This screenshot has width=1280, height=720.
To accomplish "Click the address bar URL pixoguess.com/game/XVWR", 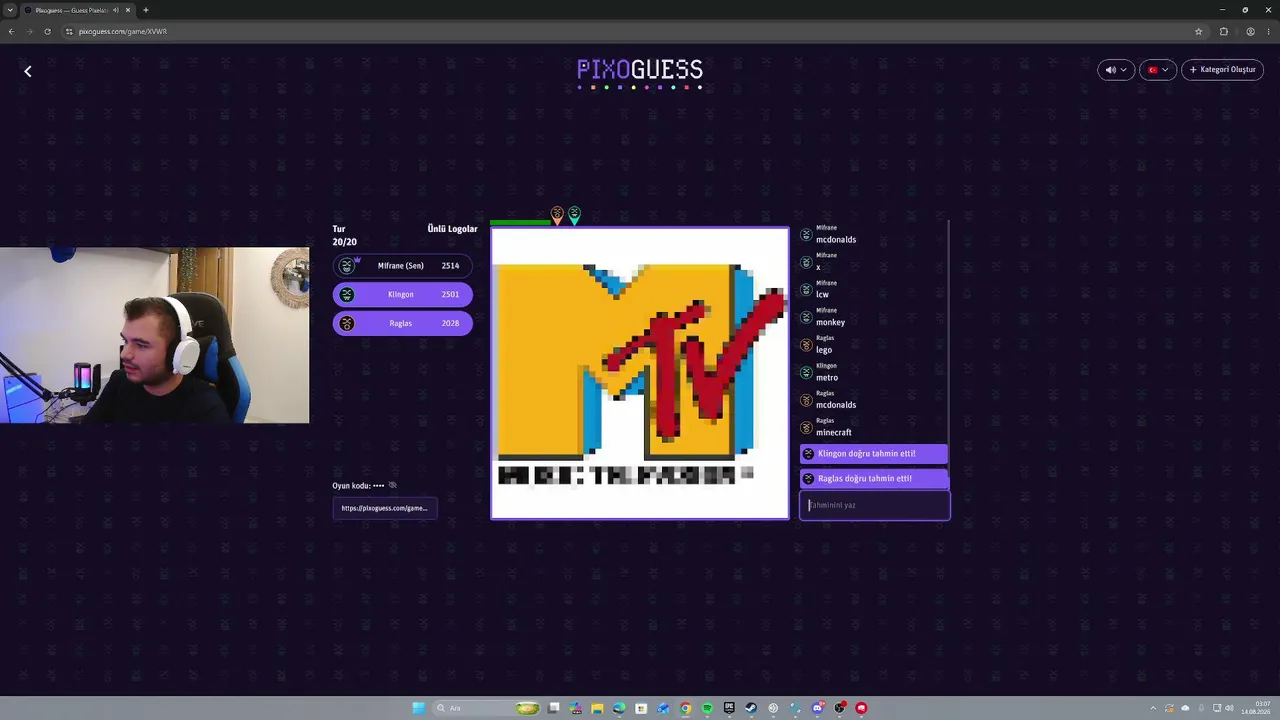I will coord(123,32).
